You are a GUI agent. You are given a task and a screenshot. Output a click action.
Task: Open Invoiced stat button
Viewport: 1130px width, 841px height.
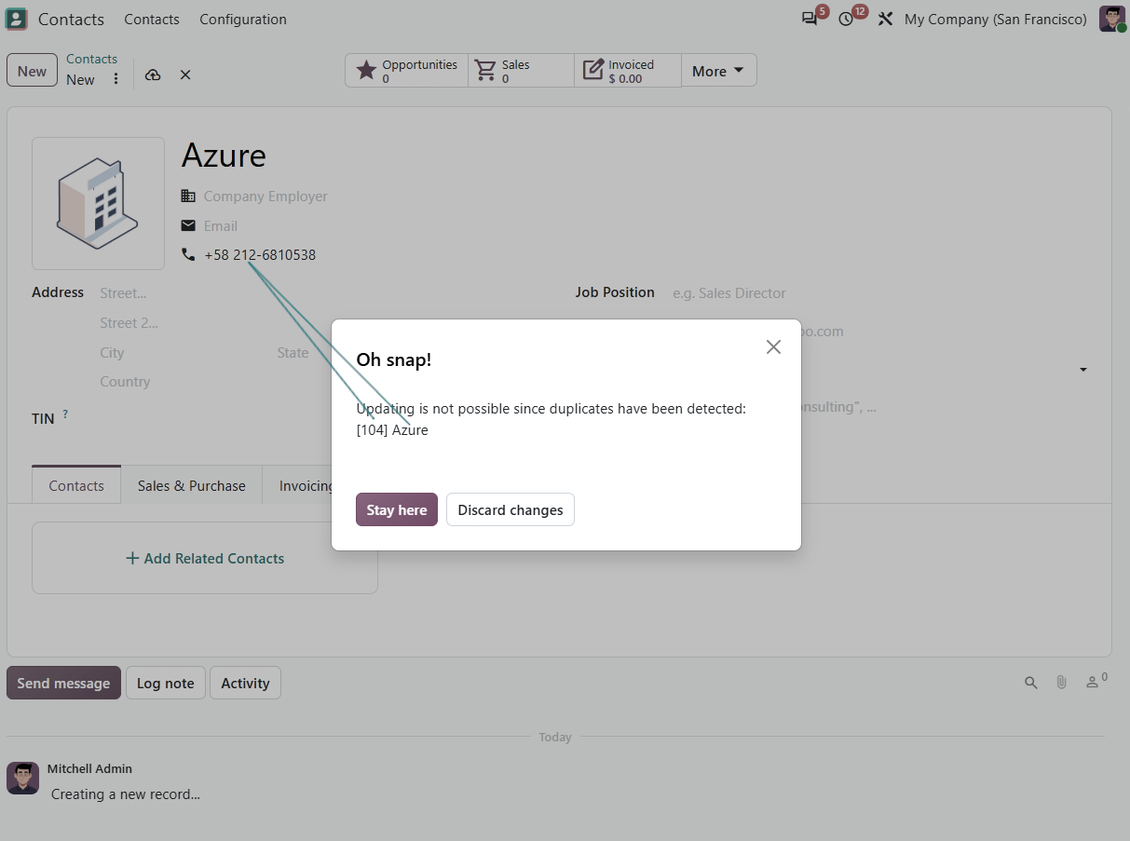point(628,71)
